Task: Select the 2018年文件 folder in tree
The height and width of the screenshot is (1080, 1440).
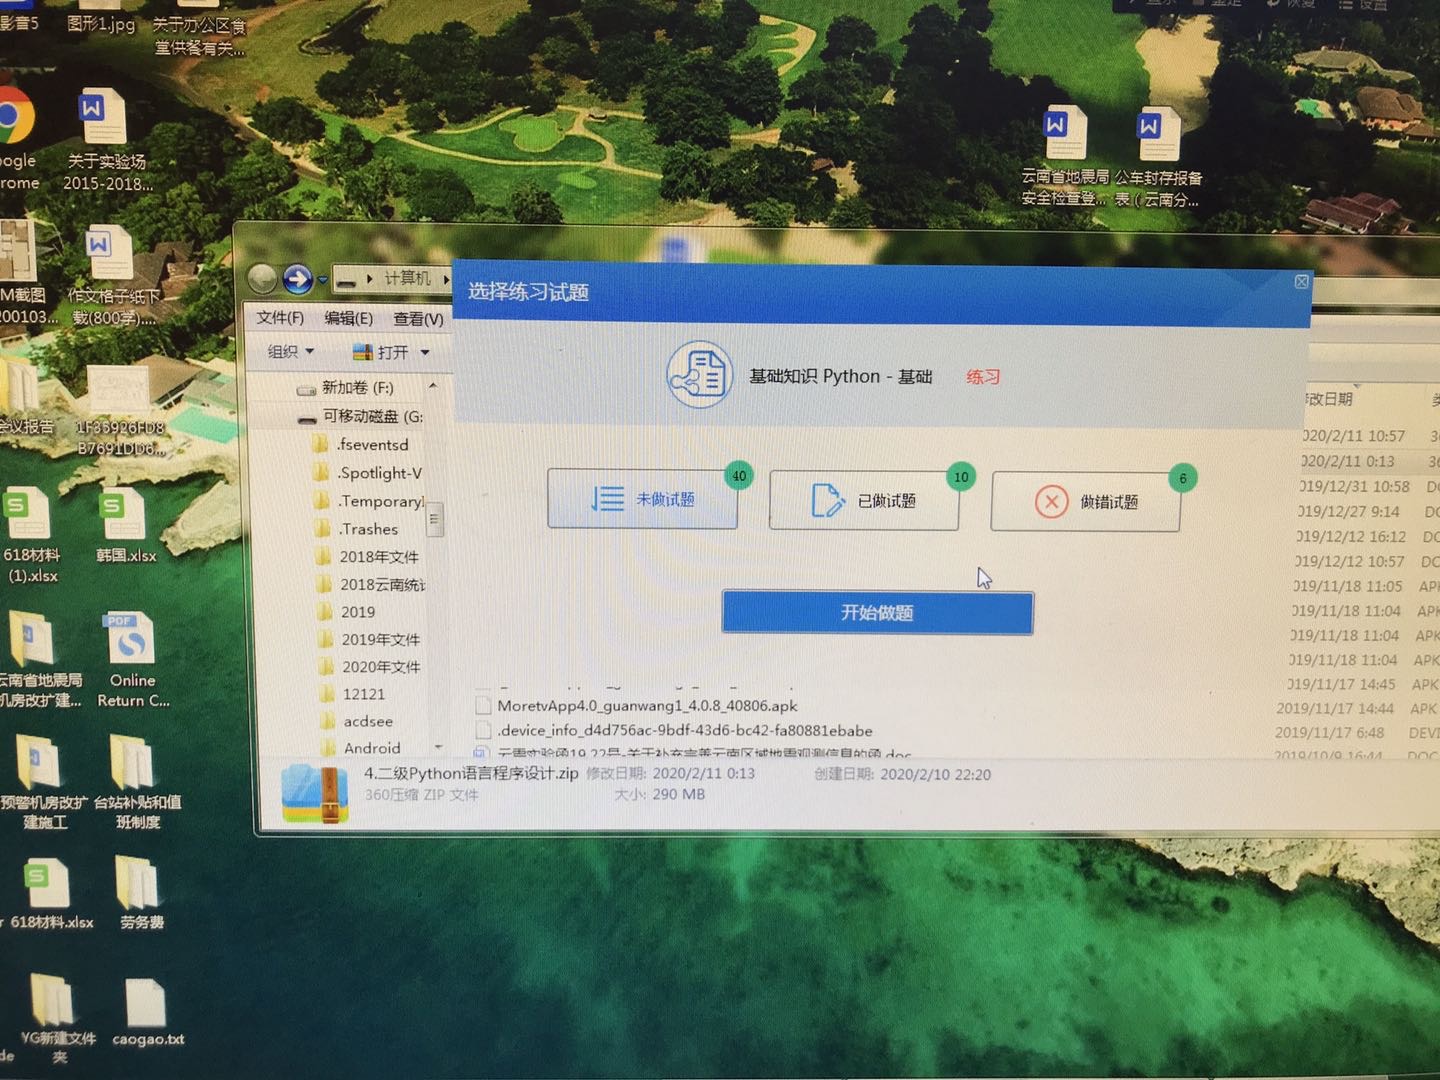Action: [x=367, y=556]
